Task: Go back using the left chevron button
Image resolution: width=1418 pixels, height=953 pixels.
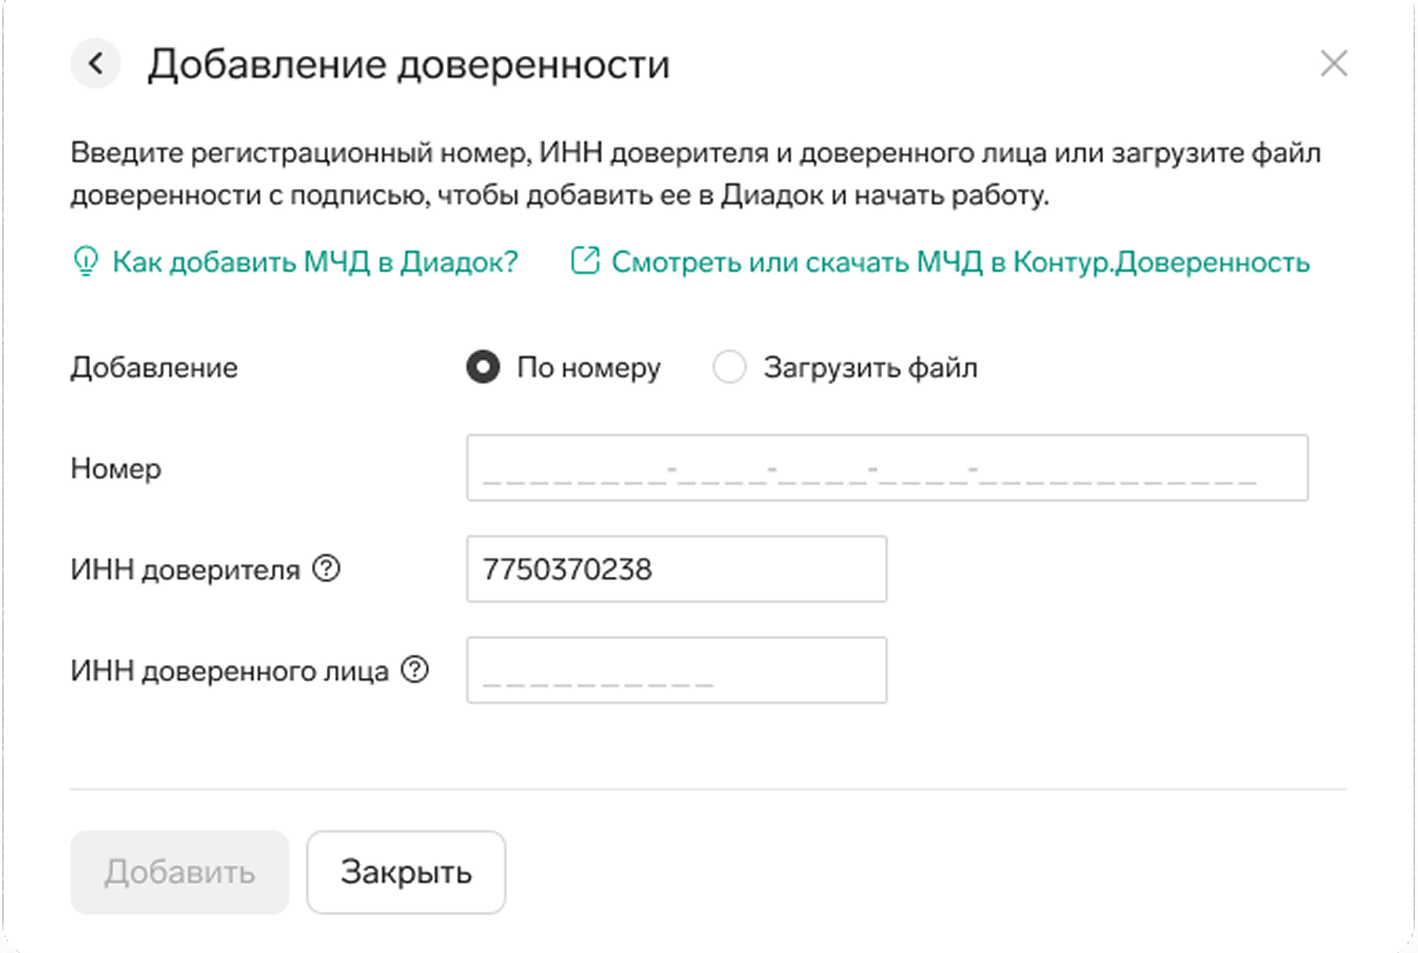Action: click(x=96, y=64)
